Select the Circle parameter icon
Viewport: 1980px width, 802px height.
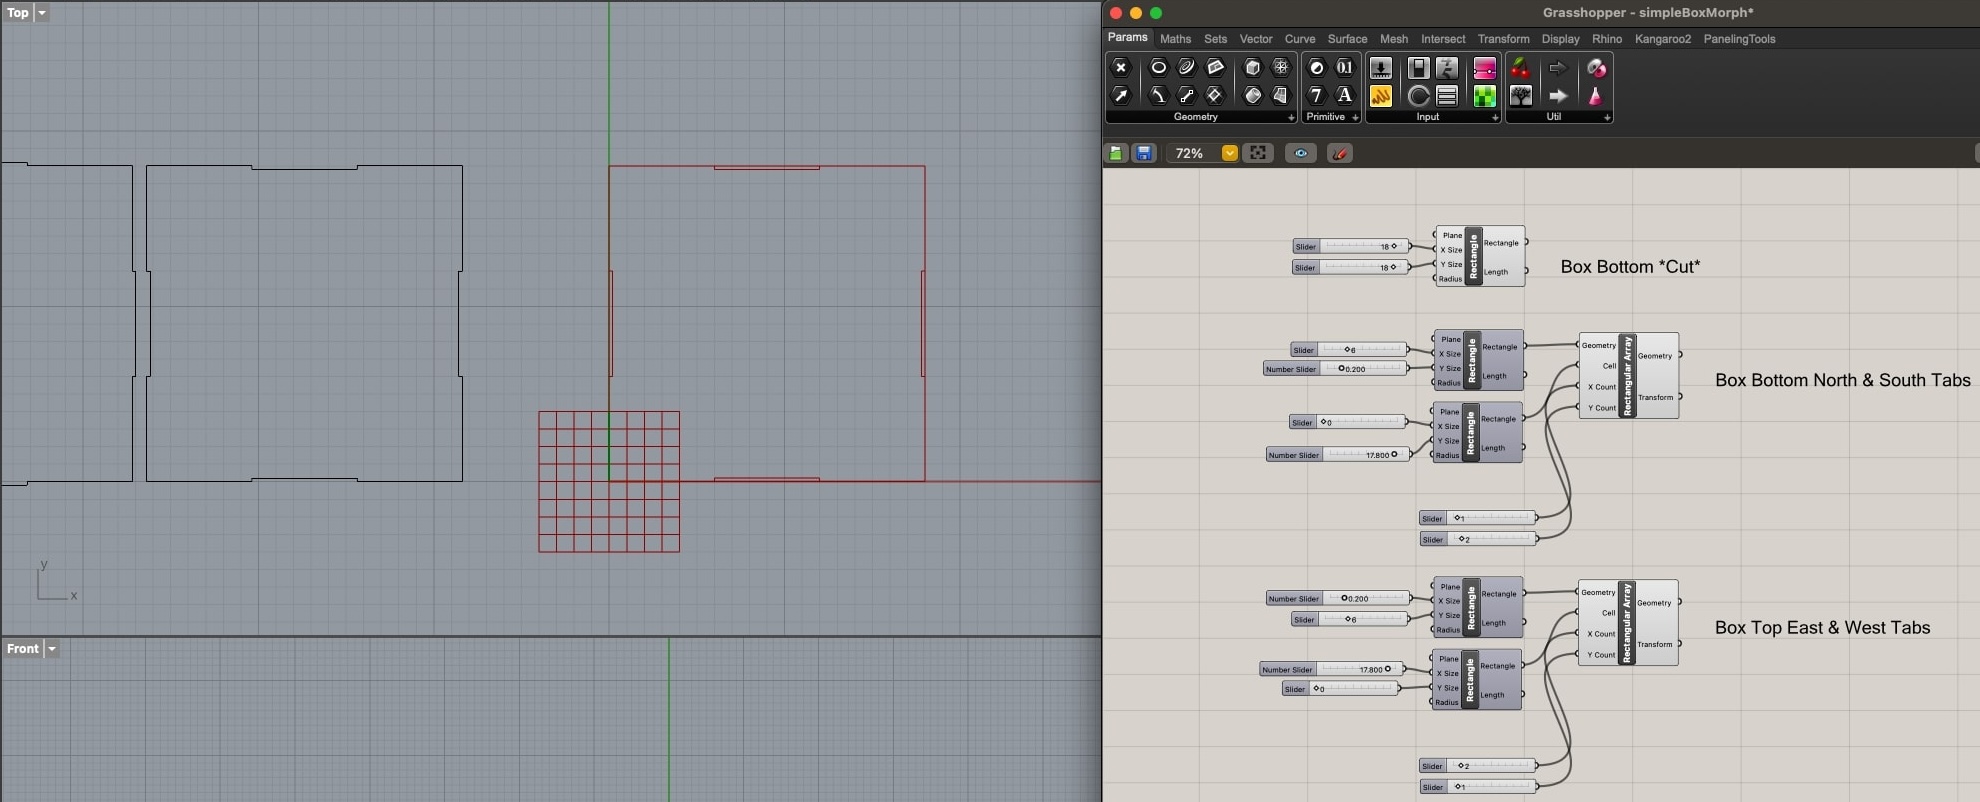pos(1158,68)
